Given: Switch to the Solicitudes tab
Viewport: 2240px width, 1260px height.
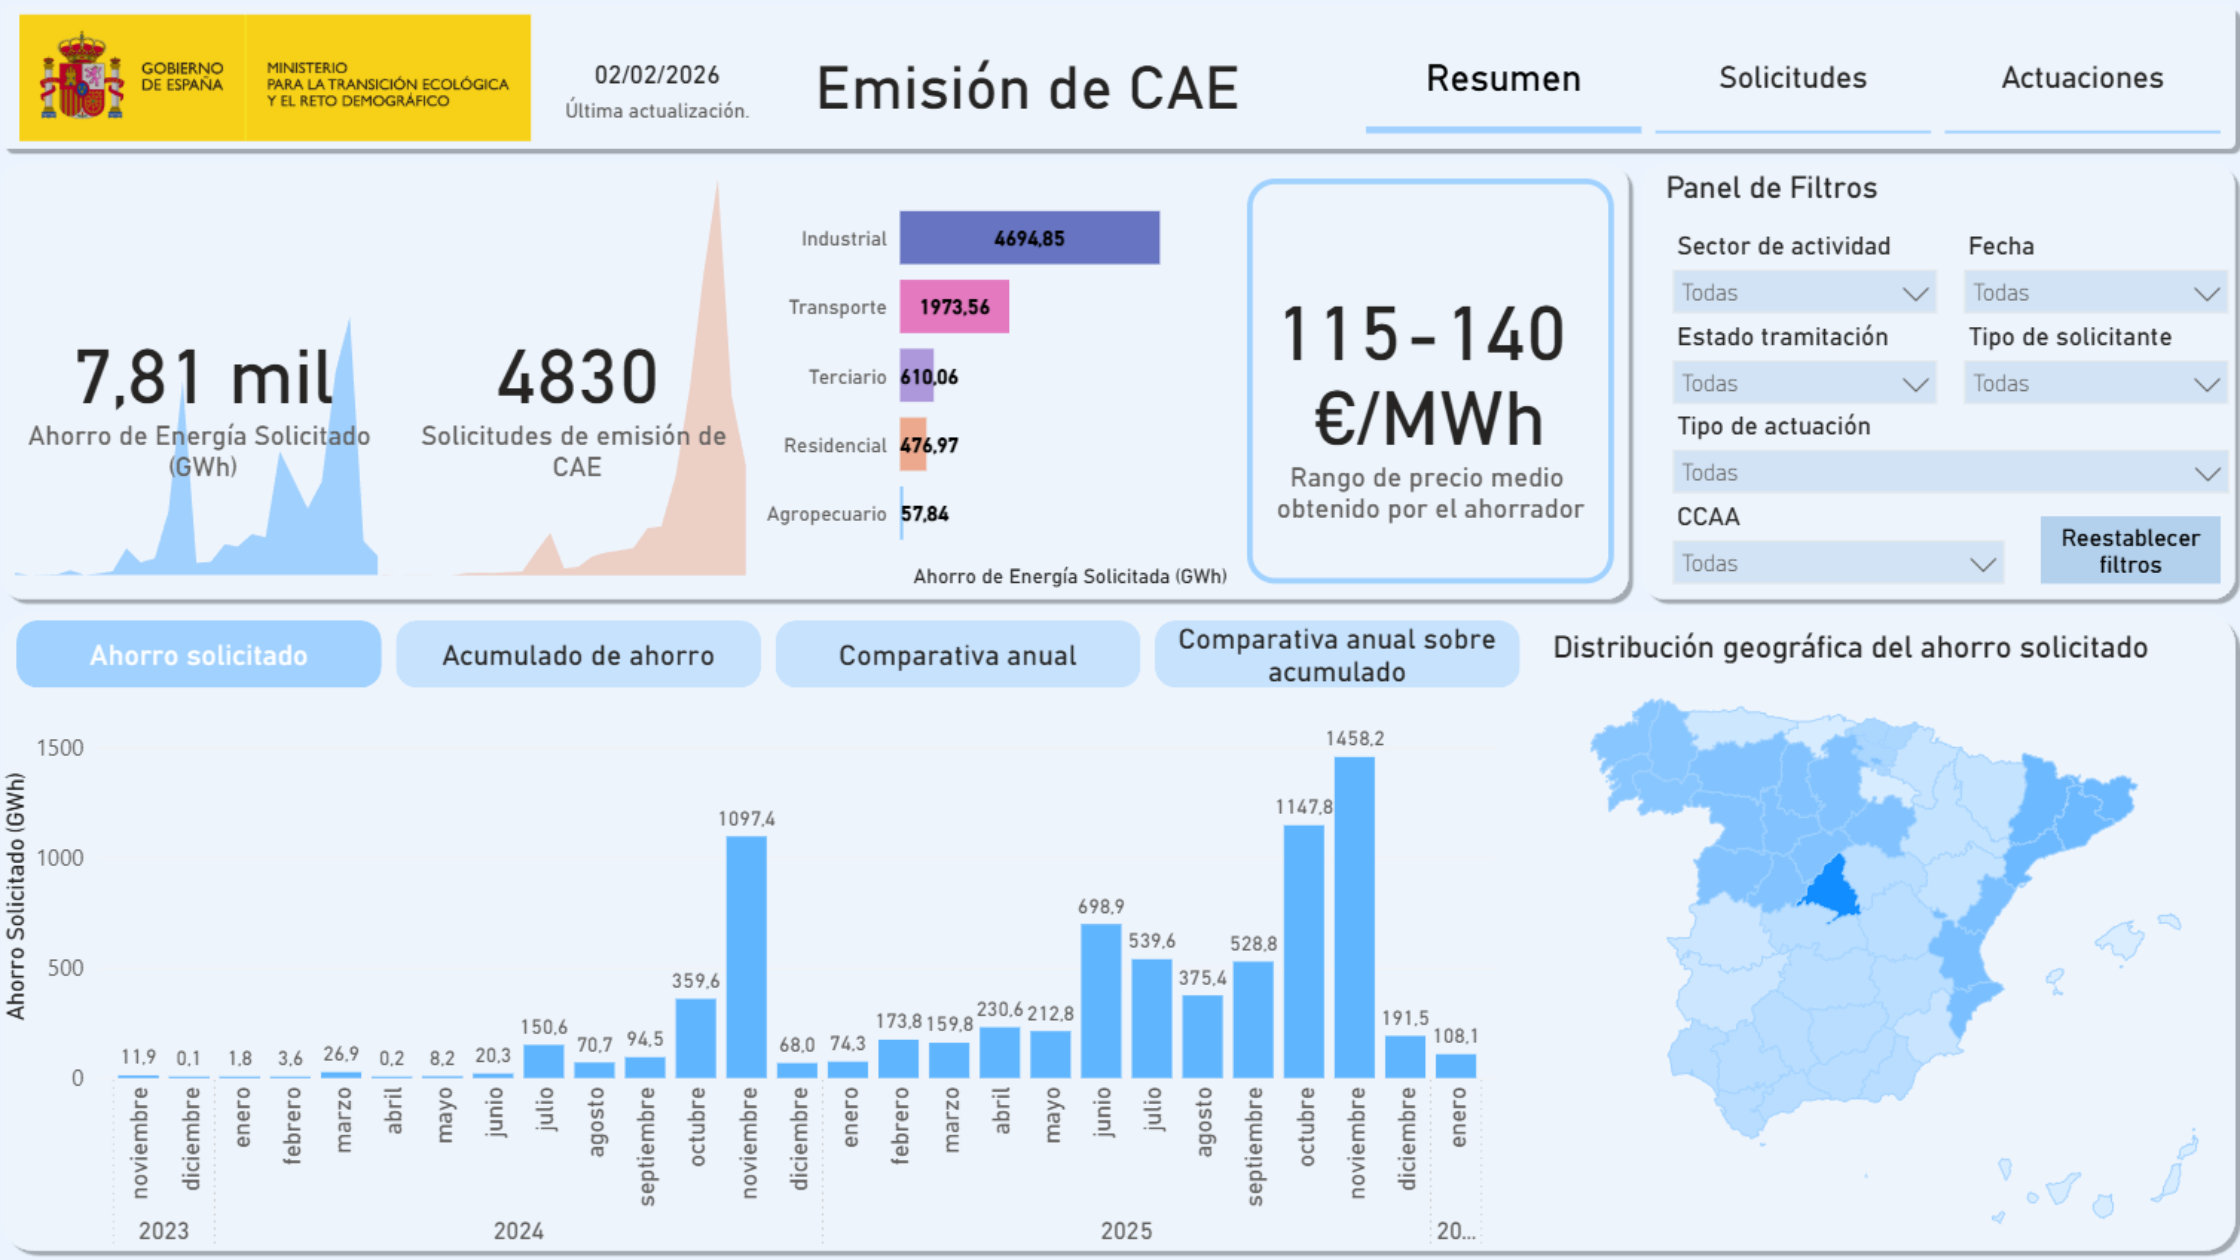Looking at the screenshot, I should 1792,79.
